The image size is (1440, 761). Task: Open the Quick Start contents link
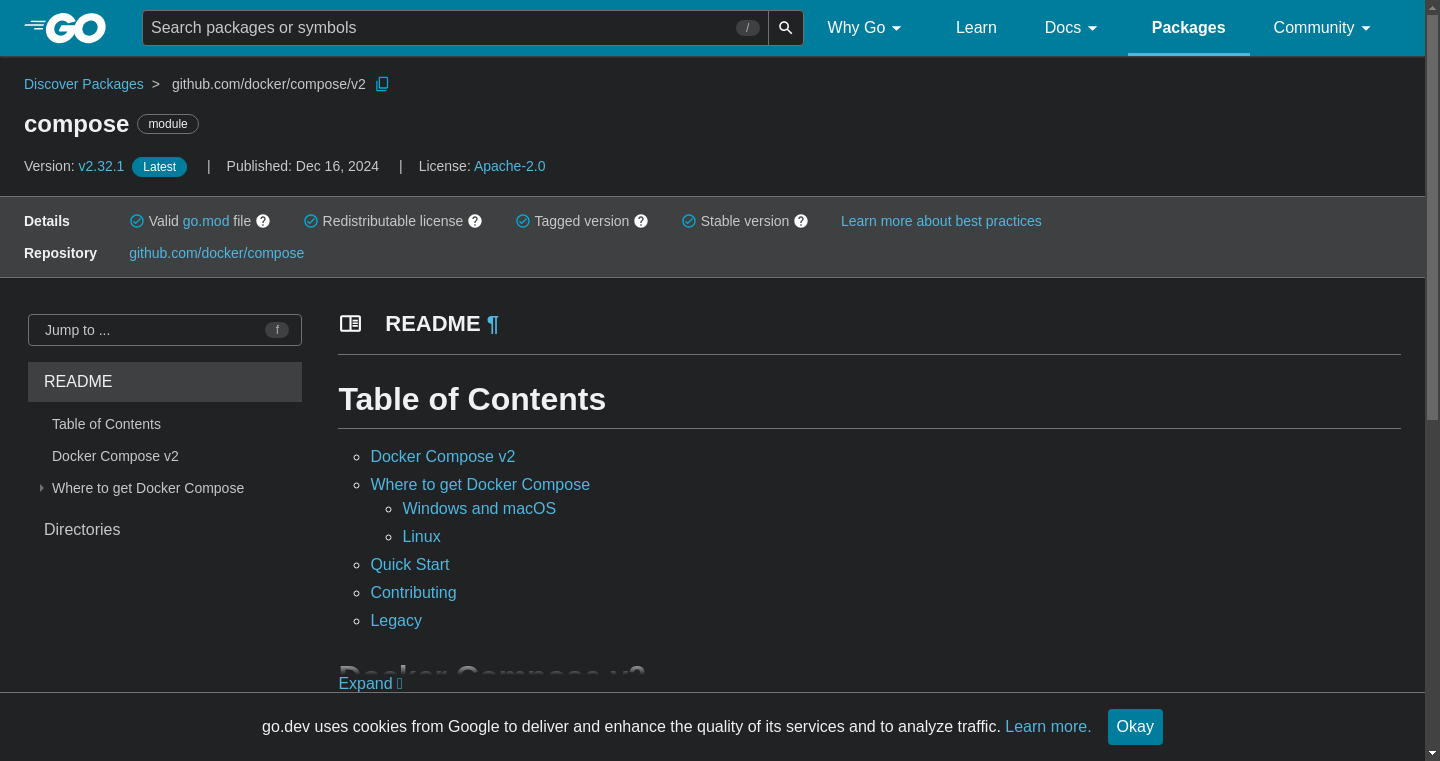(410, 564)
